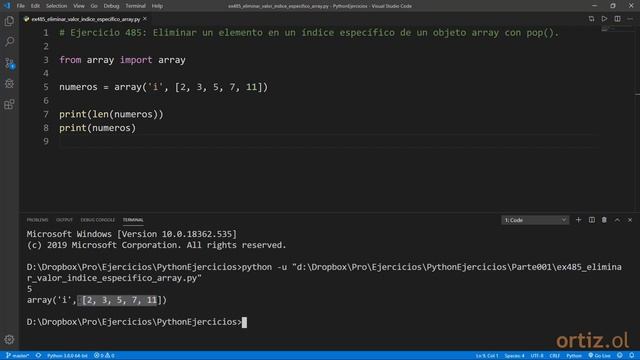Select the ex485_eliminar_valor_indice_especifico_array.py tab

tap(85, 19)
